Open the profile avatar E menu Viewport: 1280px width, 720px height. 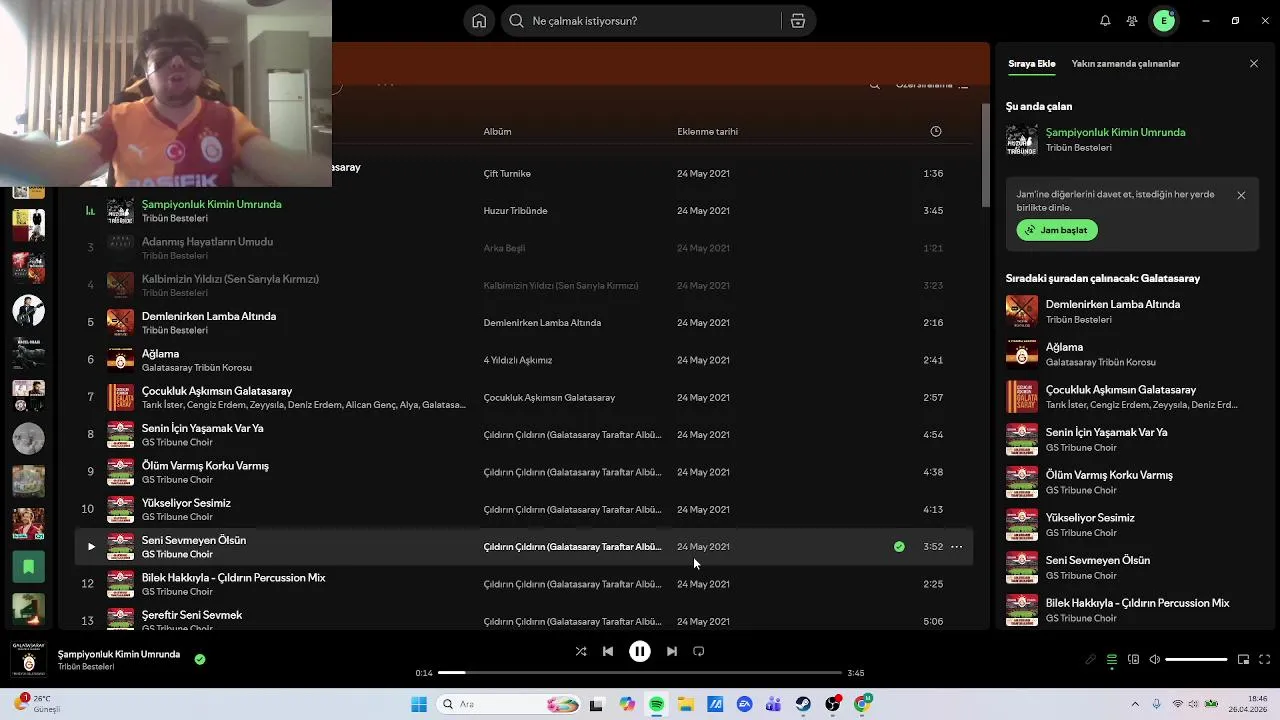(x=1164, y=21)
